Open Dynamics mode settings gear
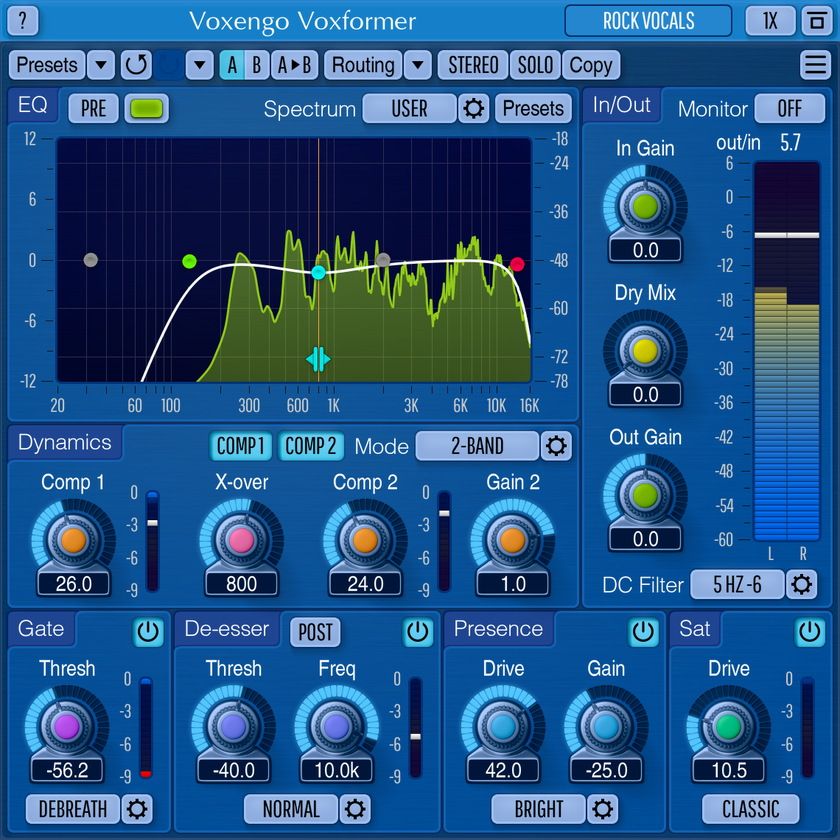The image size is (840, 840). 556,446
